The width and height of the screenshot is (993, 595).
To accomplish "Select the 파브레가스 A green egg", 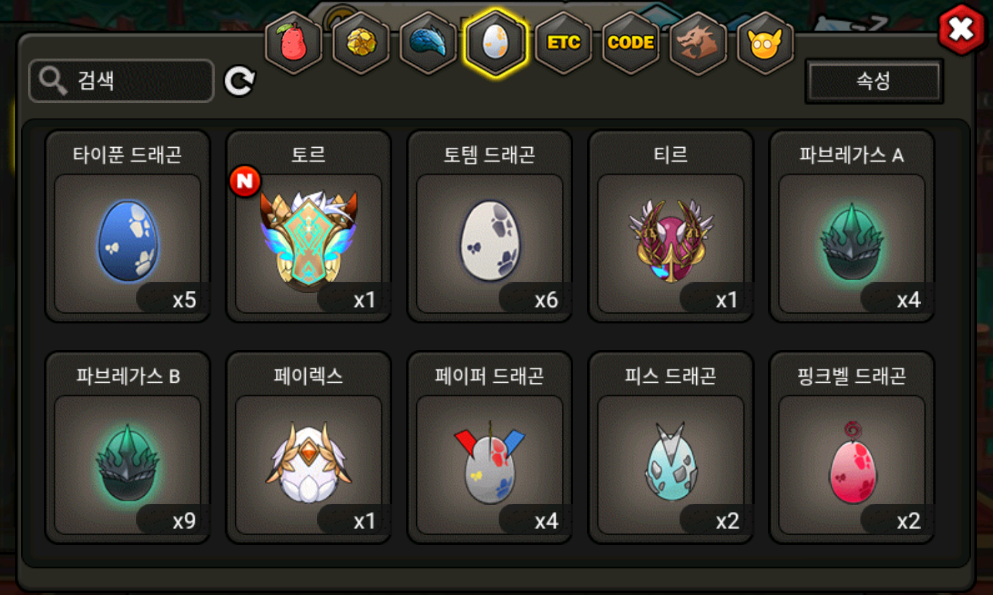I will point(852,227).
